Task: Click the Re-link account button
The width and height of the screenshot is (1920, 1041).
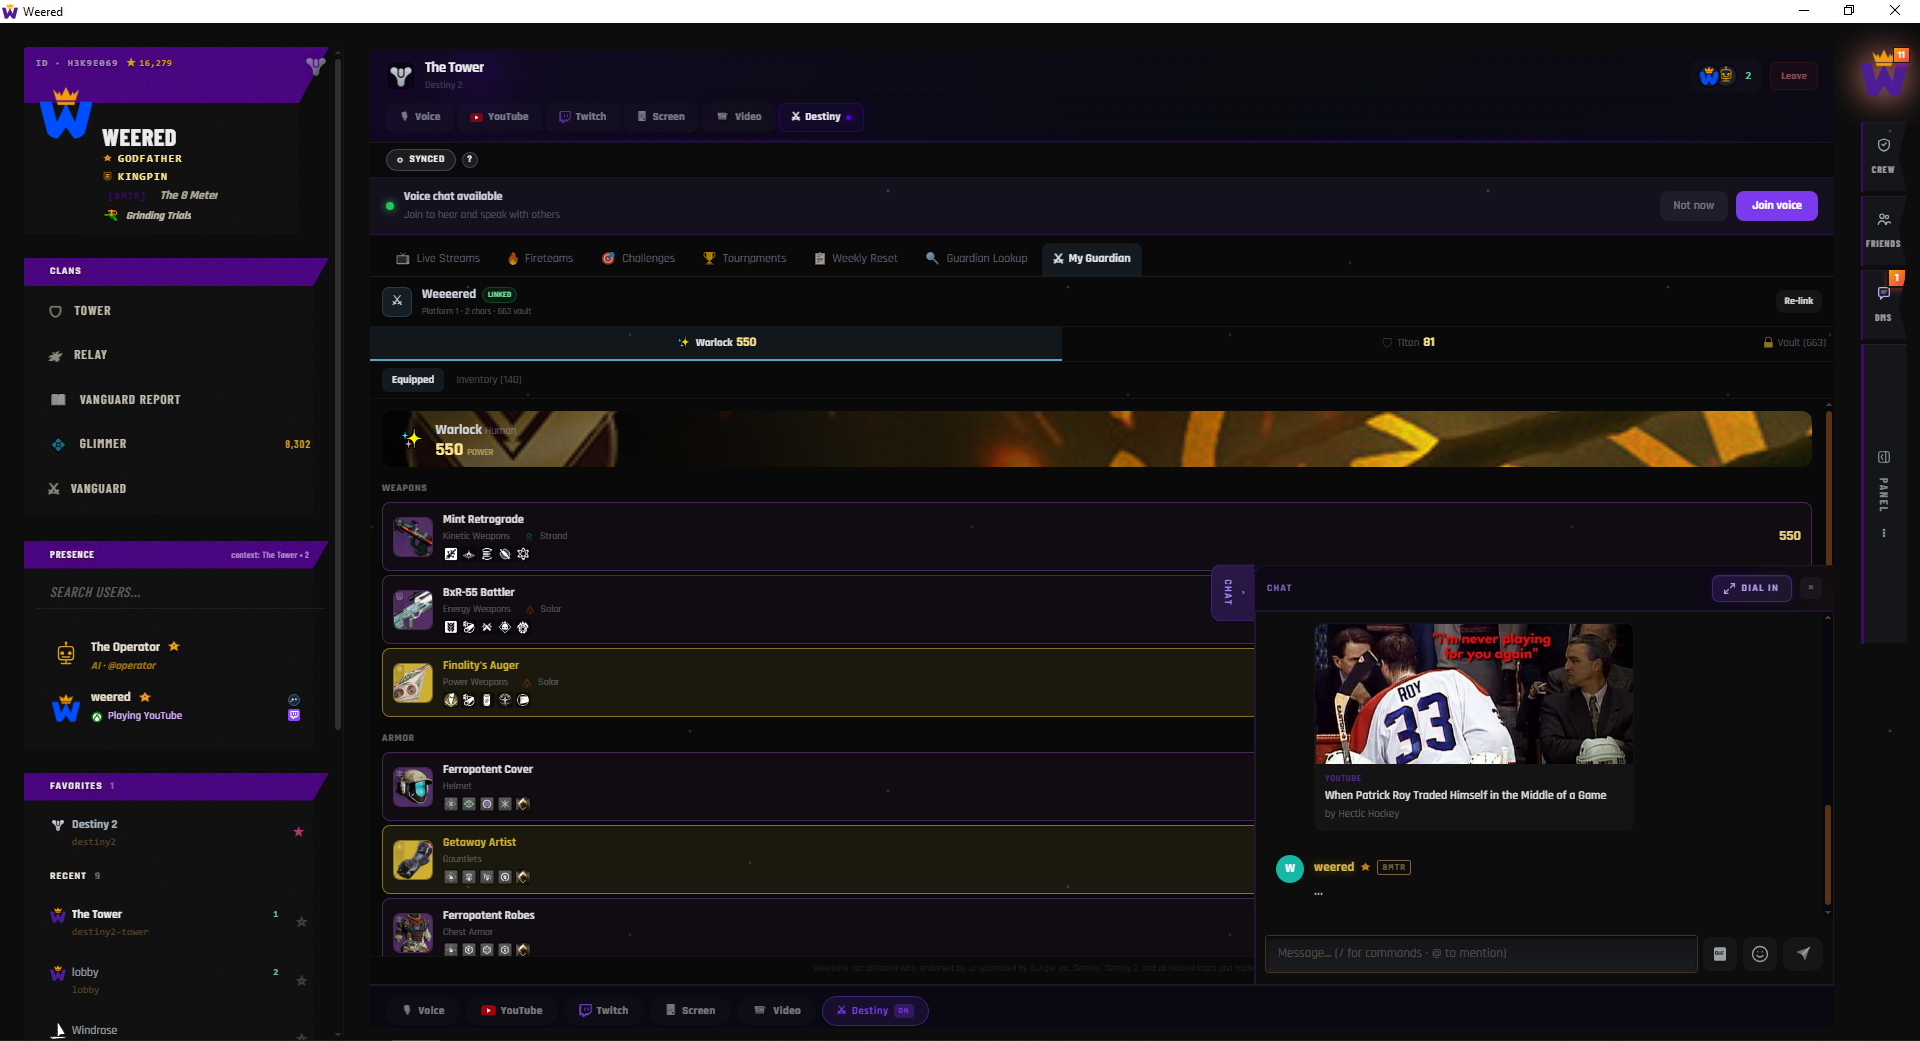Action: click(1798, 301)
